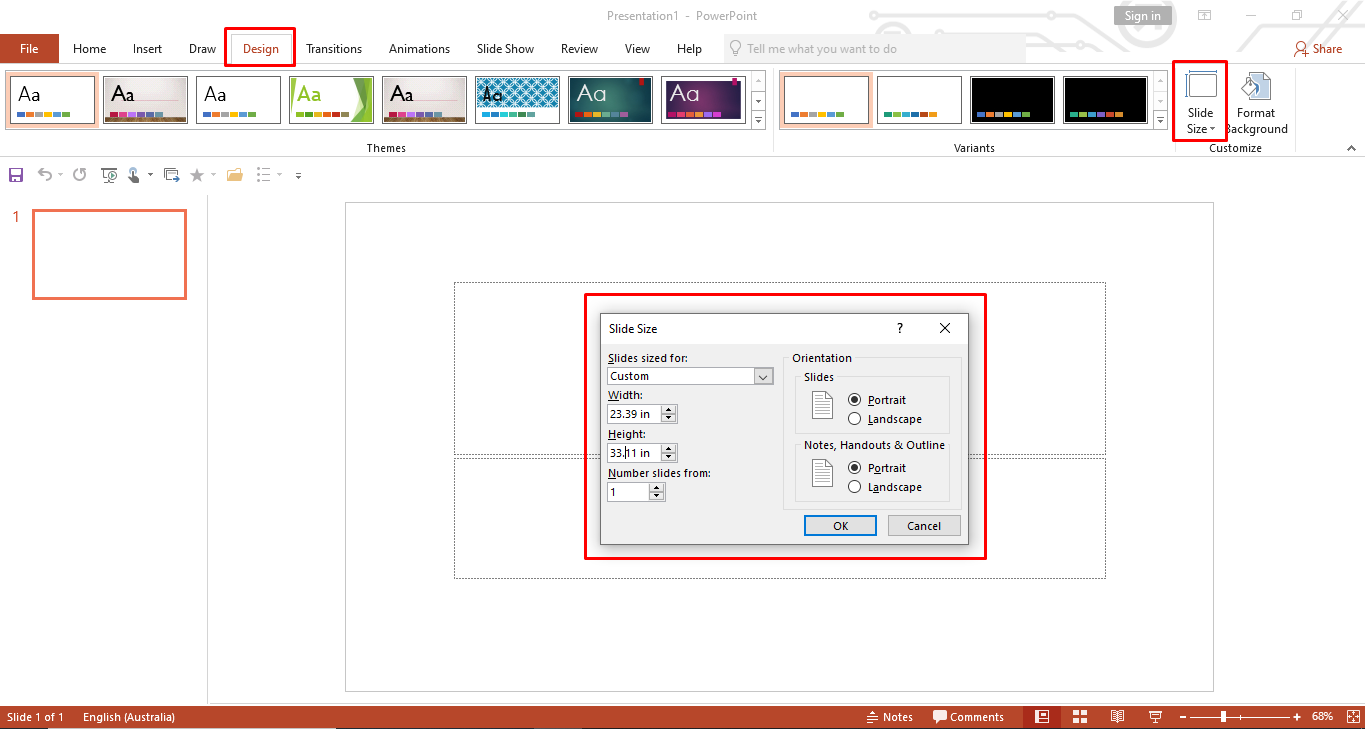This screenshot has width=1365, height=729.
Task: Select slide 1 thumbnail in panel
Action: pos(109,254)
